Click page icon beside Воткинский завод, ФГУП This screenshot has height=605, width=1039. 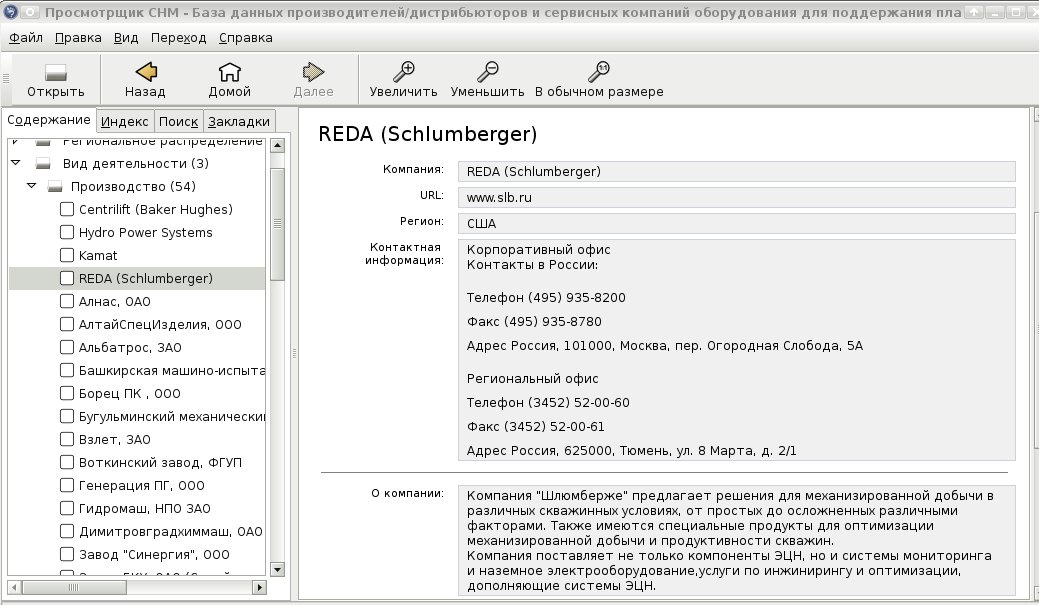click(x=67, y=463)
